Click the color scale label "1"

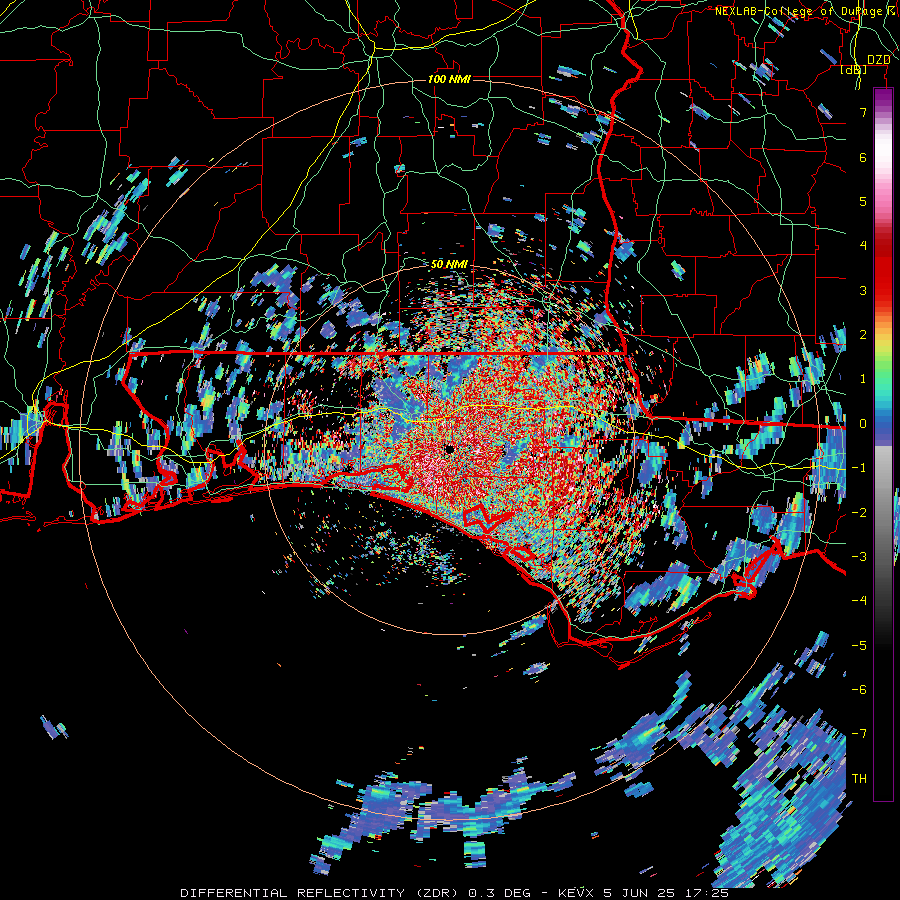point(863,379)
